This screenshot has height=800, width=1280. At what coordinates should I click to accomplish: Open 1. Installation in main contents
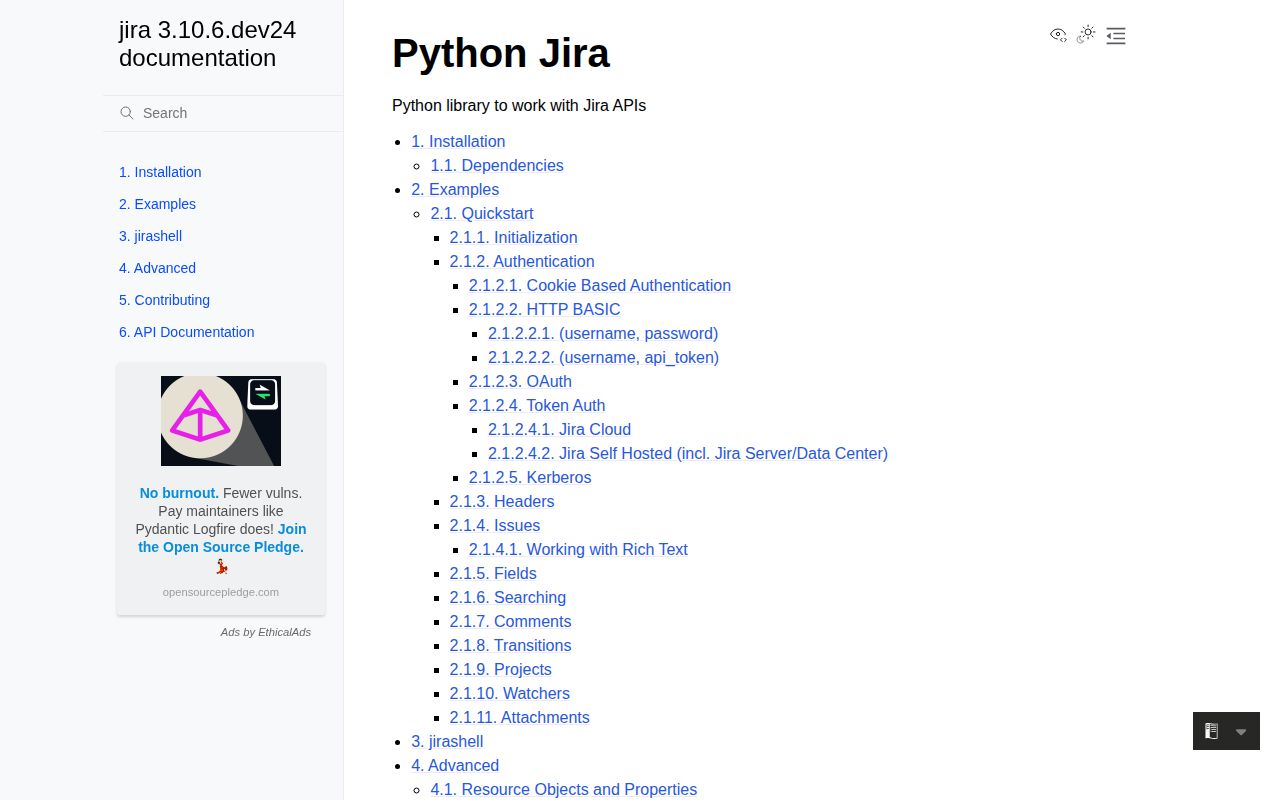(x=458, y=141)
